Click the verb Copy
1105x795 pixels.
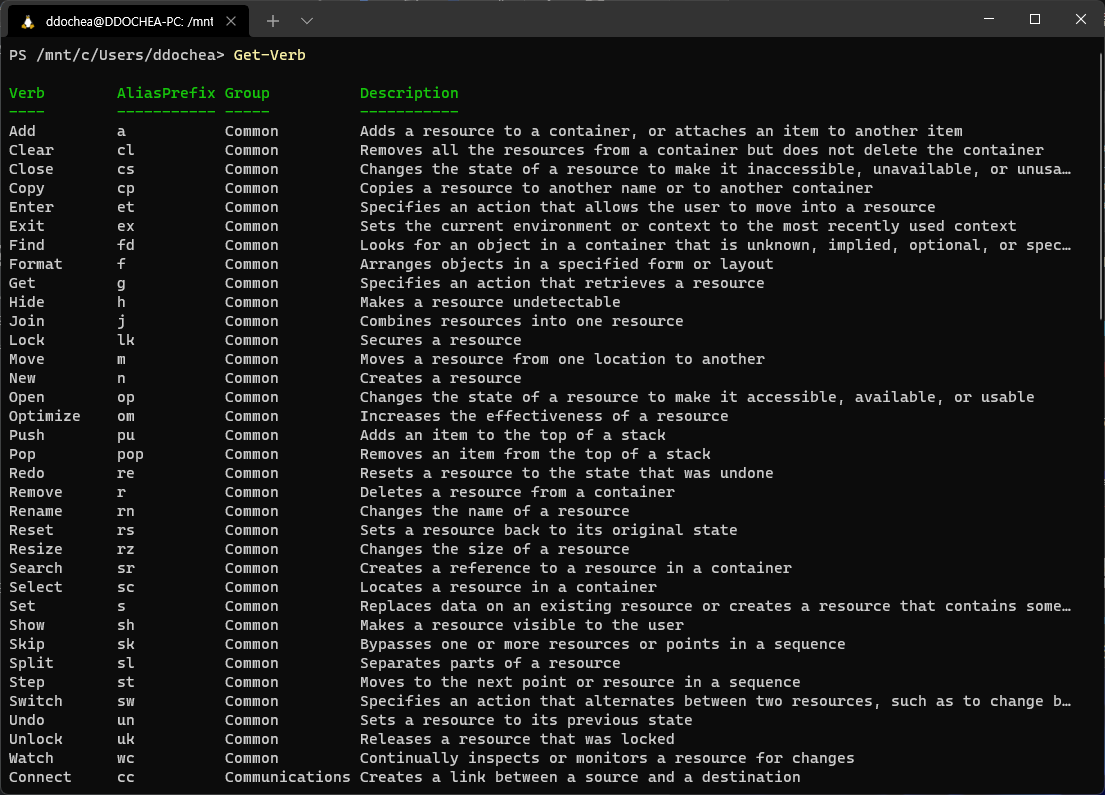(x=27, y=188)
